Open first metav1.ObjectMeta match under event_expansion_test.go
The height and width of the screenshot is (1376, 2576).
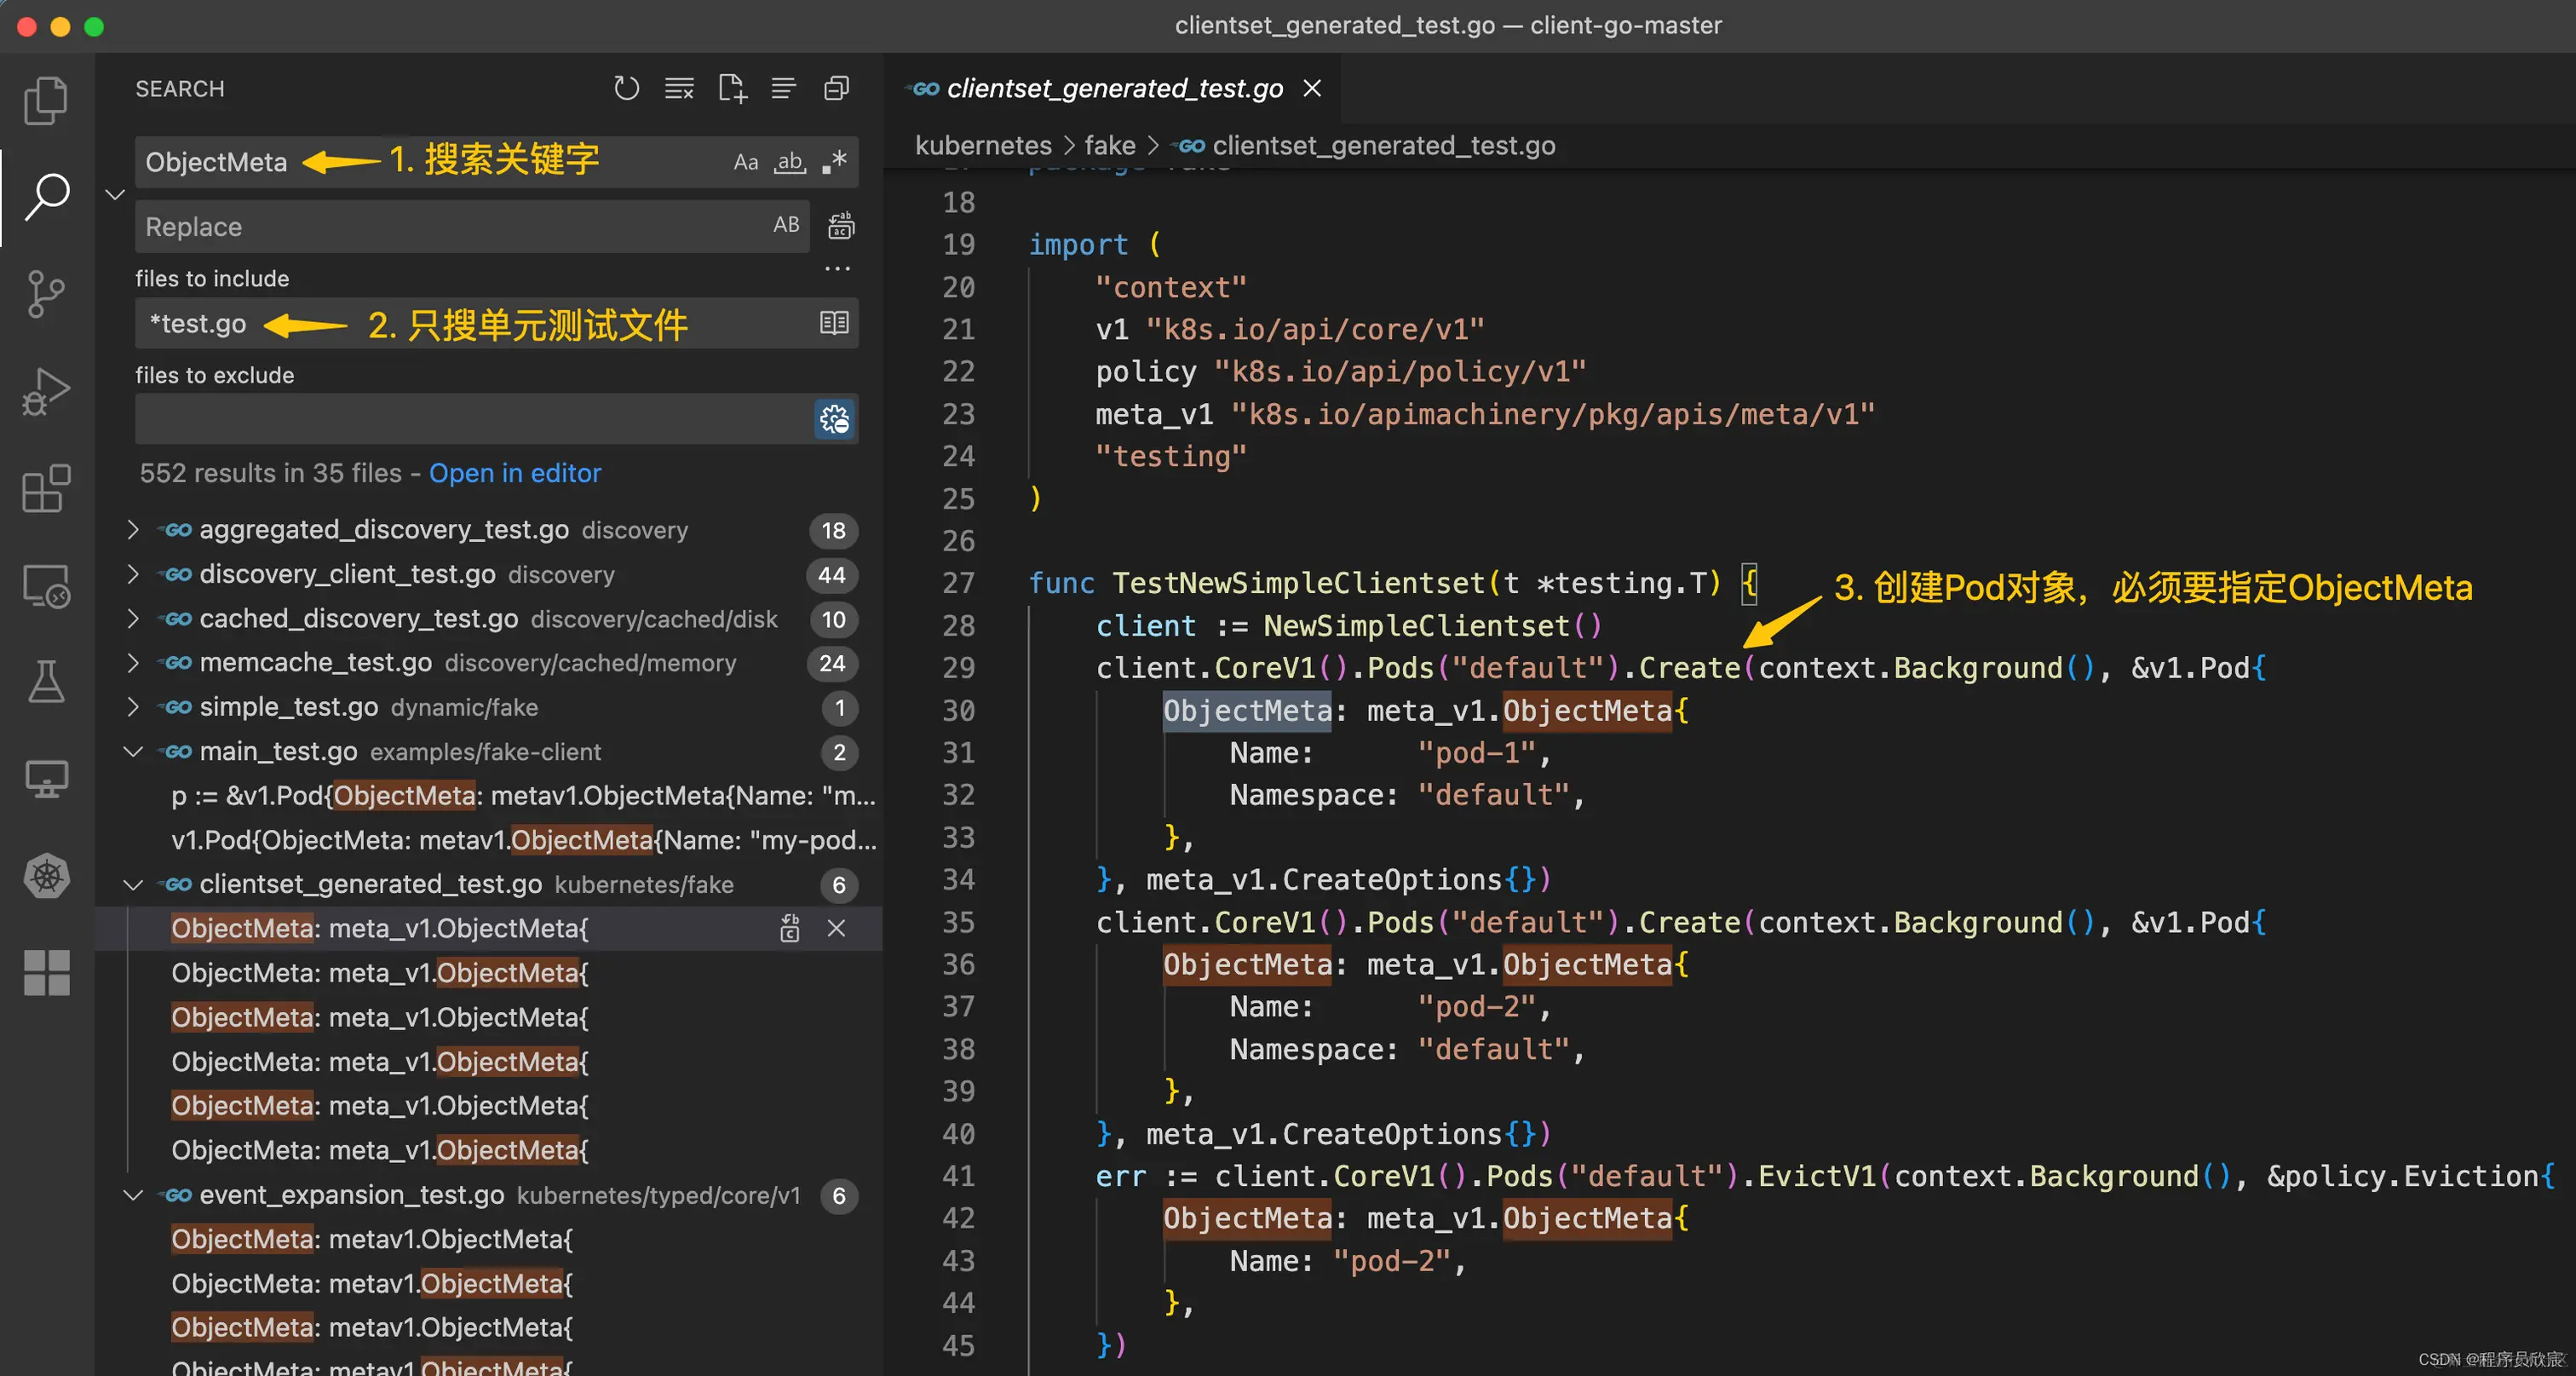pyautogui.click(x=372, y=1240)
